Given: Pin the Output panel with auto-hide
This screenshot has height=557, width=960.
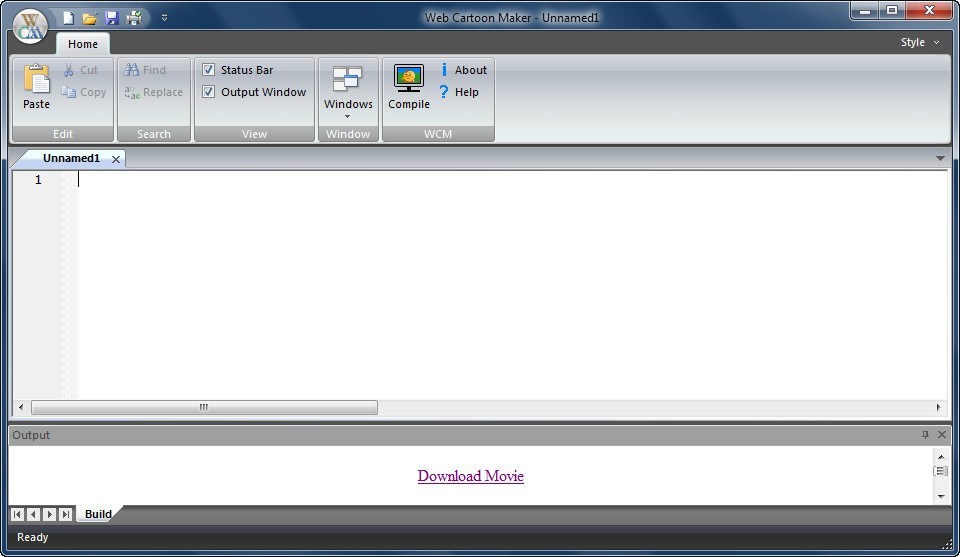Looking at the screenshot, I should tap(925, 435).
